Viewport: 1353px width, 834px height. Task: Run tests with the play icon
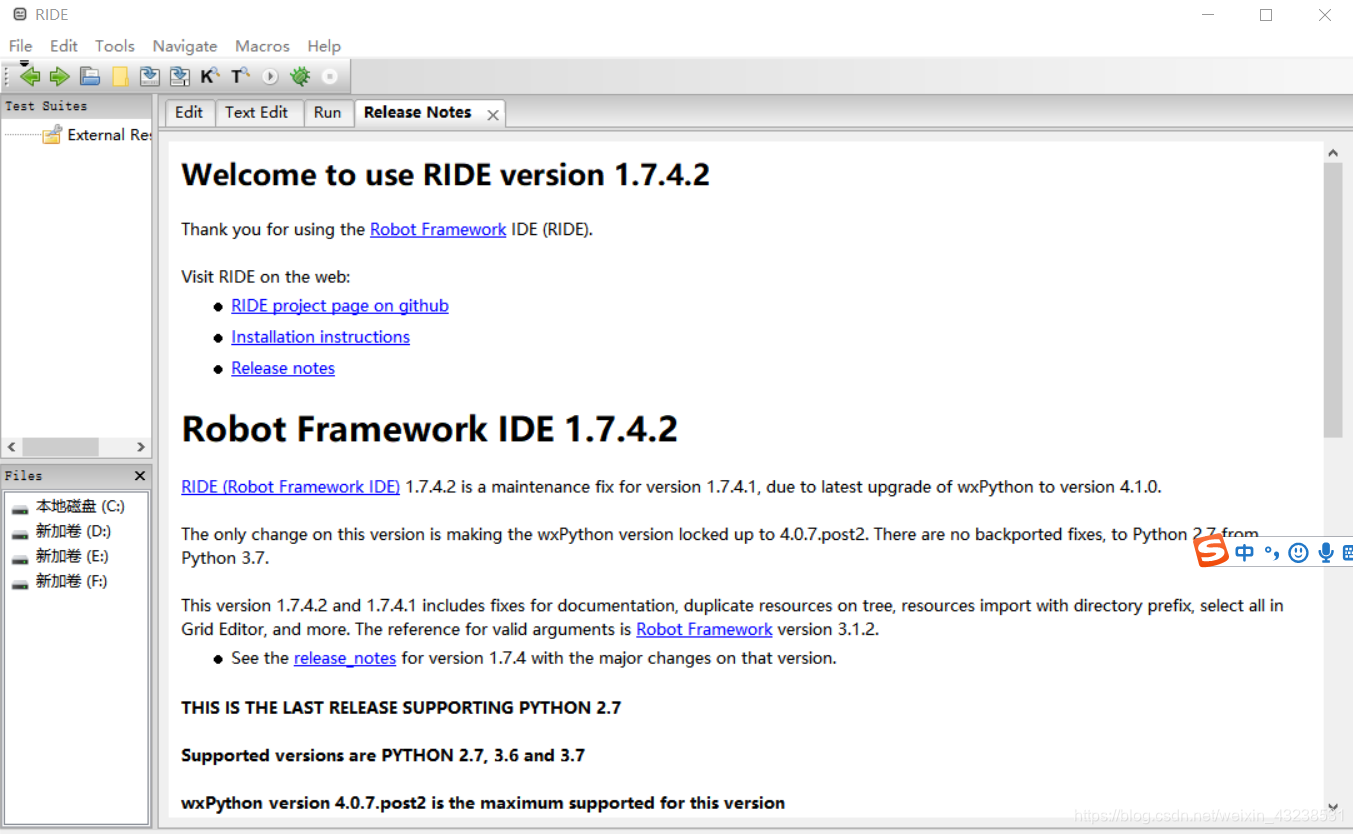(x=271, y=76)
